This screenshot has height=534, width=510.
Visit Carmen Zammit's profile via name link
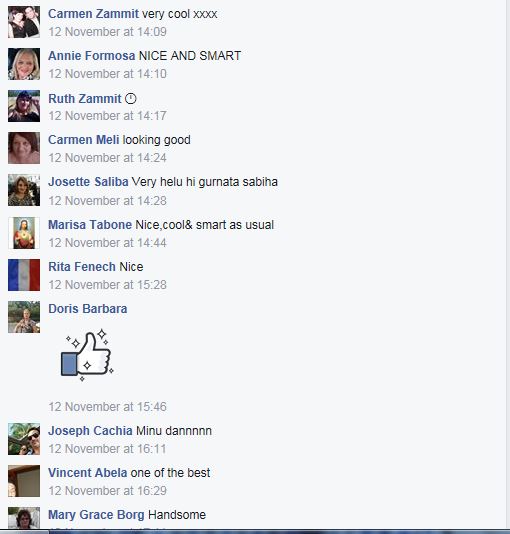(93, 14)
